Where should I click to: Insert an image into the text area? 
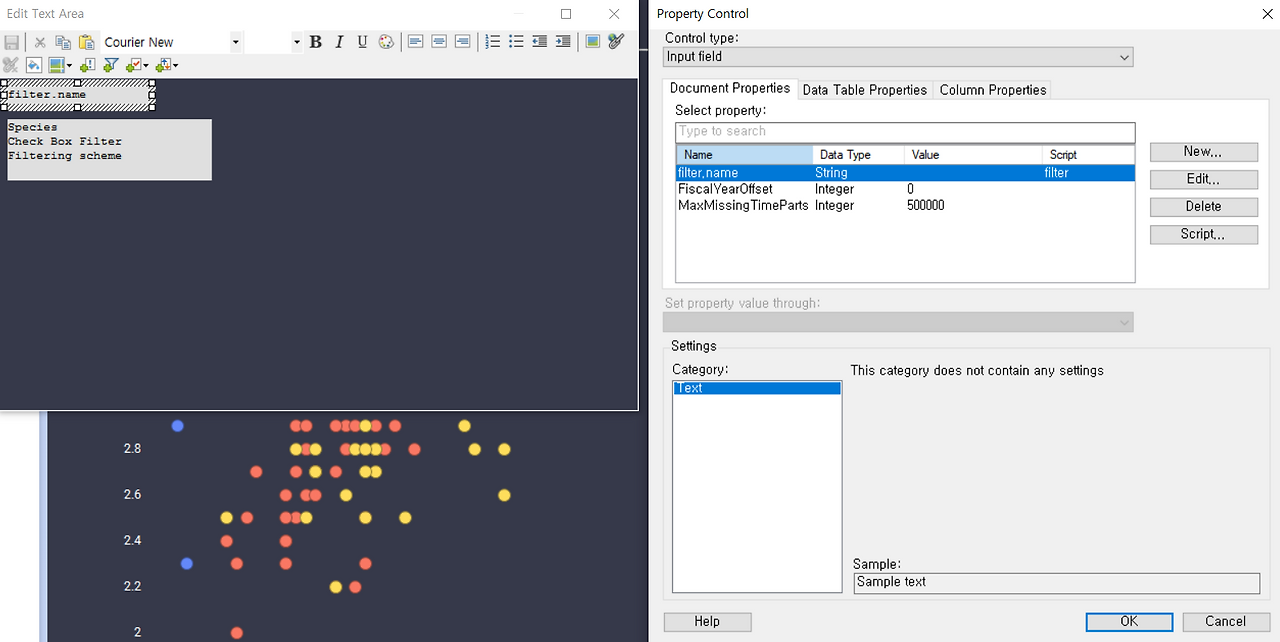point(590,41)
